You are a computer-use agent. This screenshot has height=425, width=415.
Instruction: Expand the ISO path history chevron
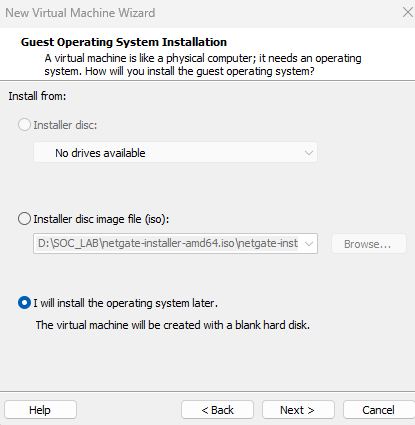309,244
